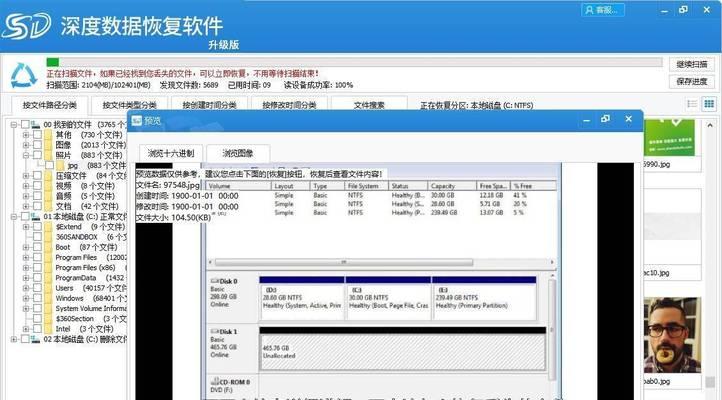Click folder icon next to jpg

click(60, 165)
